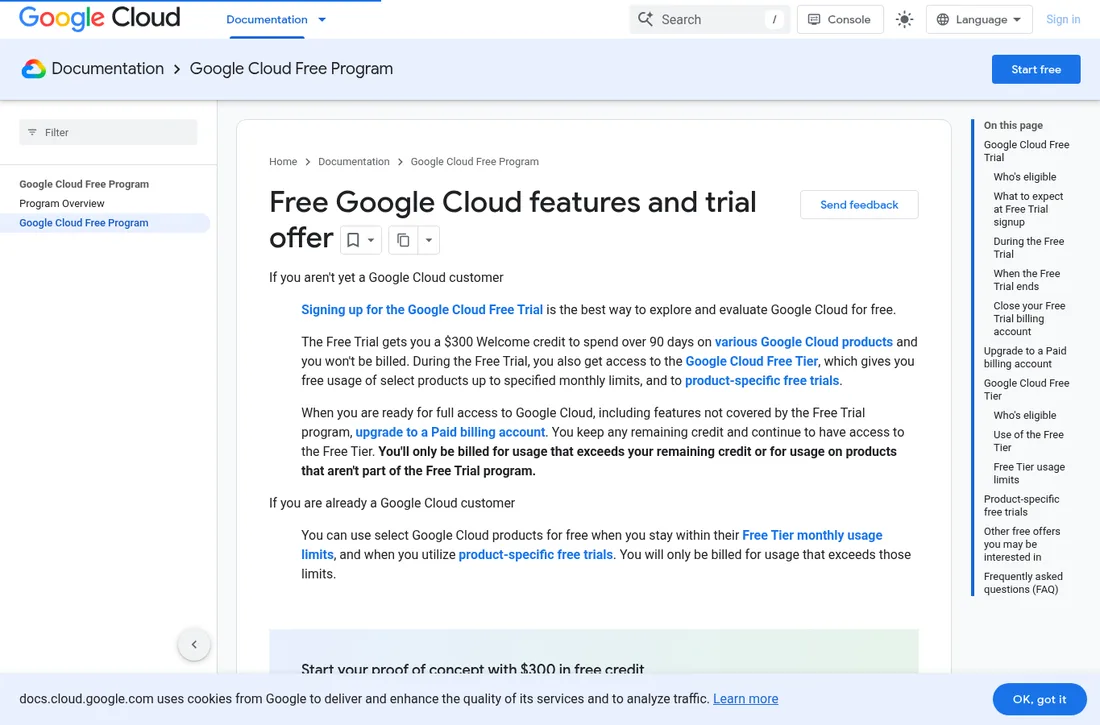The image size is (1100, 725).
Task: Open the Language dropdown
Action: (x=979, y=20)
